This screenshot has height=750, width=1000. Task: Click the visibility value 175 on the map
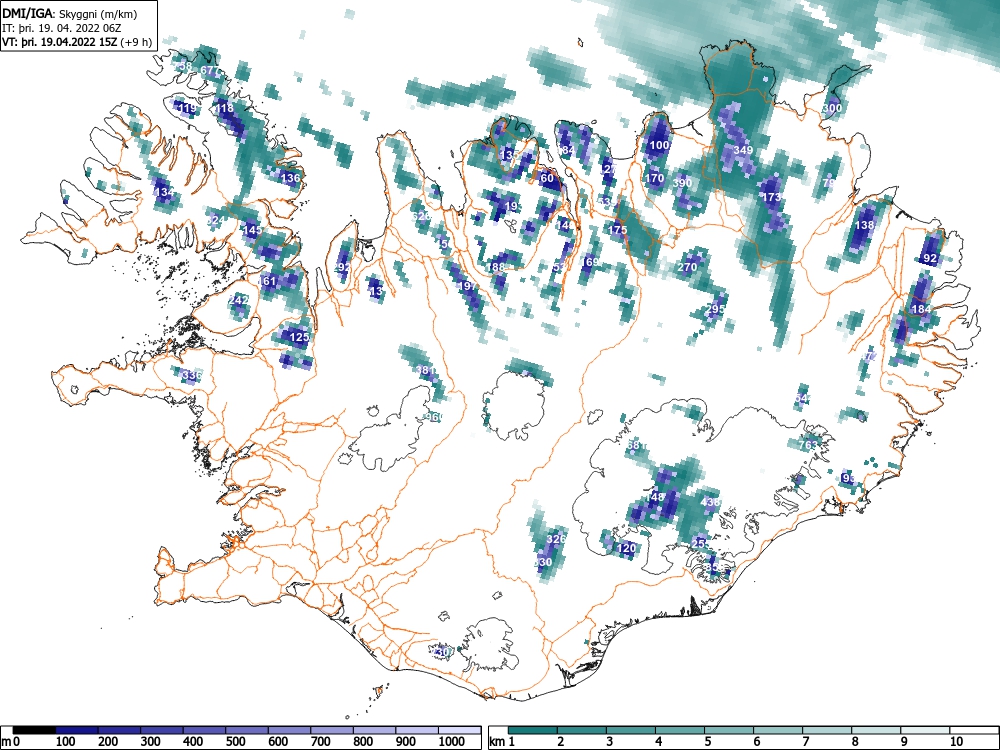coord(617,230)
